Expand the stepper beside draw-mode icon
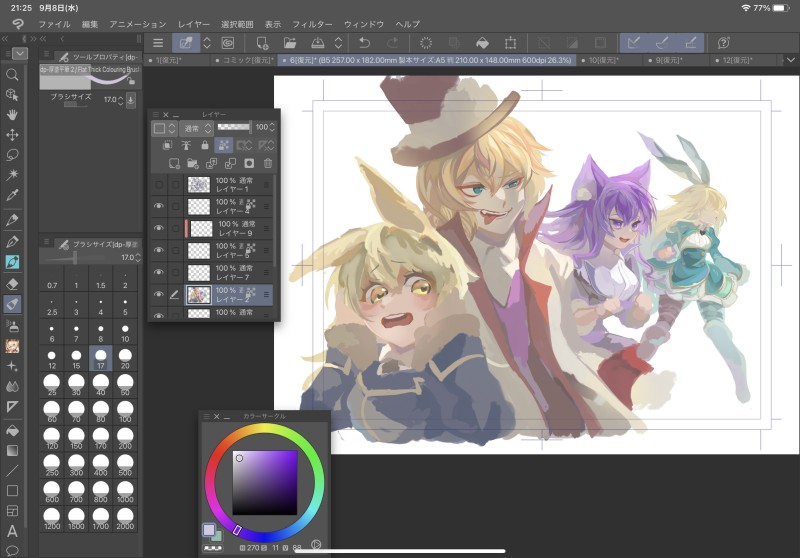Viewport: 800px width, 558px height. coord(207,43)
